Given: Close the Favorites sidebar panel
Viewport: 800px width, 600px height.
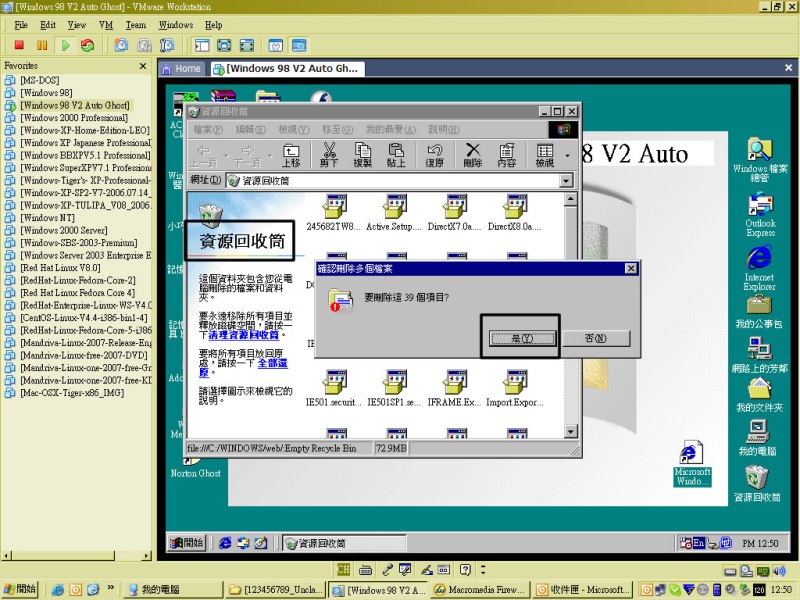Looking at the screenshot, I should [143, 66].
